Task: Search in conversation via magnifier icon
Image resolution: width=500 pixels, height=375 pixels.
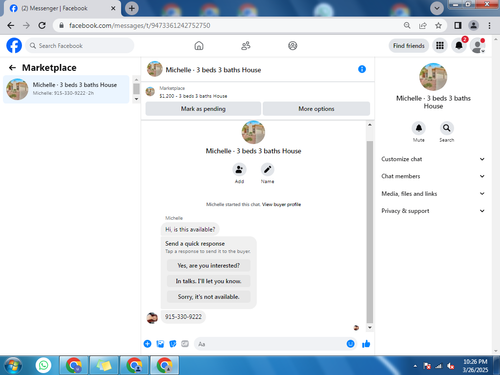Action: (447, 128)
